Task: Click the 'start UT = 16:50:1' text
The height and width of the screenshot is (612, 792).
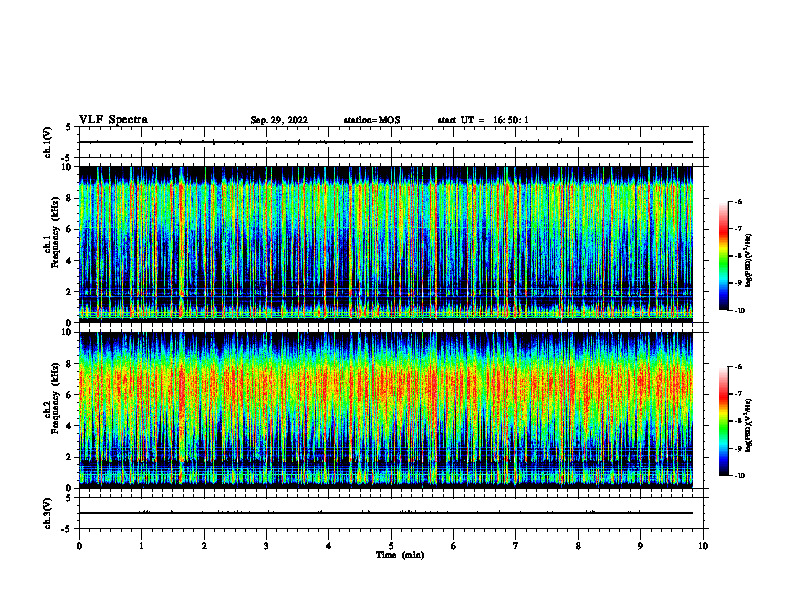Action: 483,120
